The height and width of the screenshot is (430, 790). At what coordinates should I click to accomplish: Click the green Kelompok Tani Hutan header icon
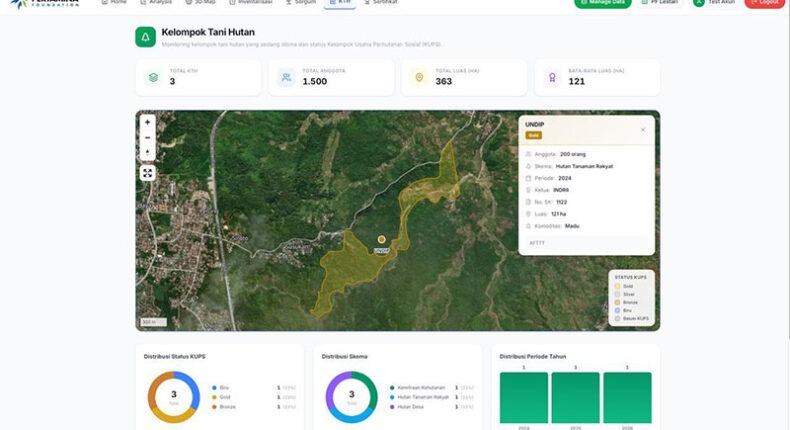(x=146, y=37)
